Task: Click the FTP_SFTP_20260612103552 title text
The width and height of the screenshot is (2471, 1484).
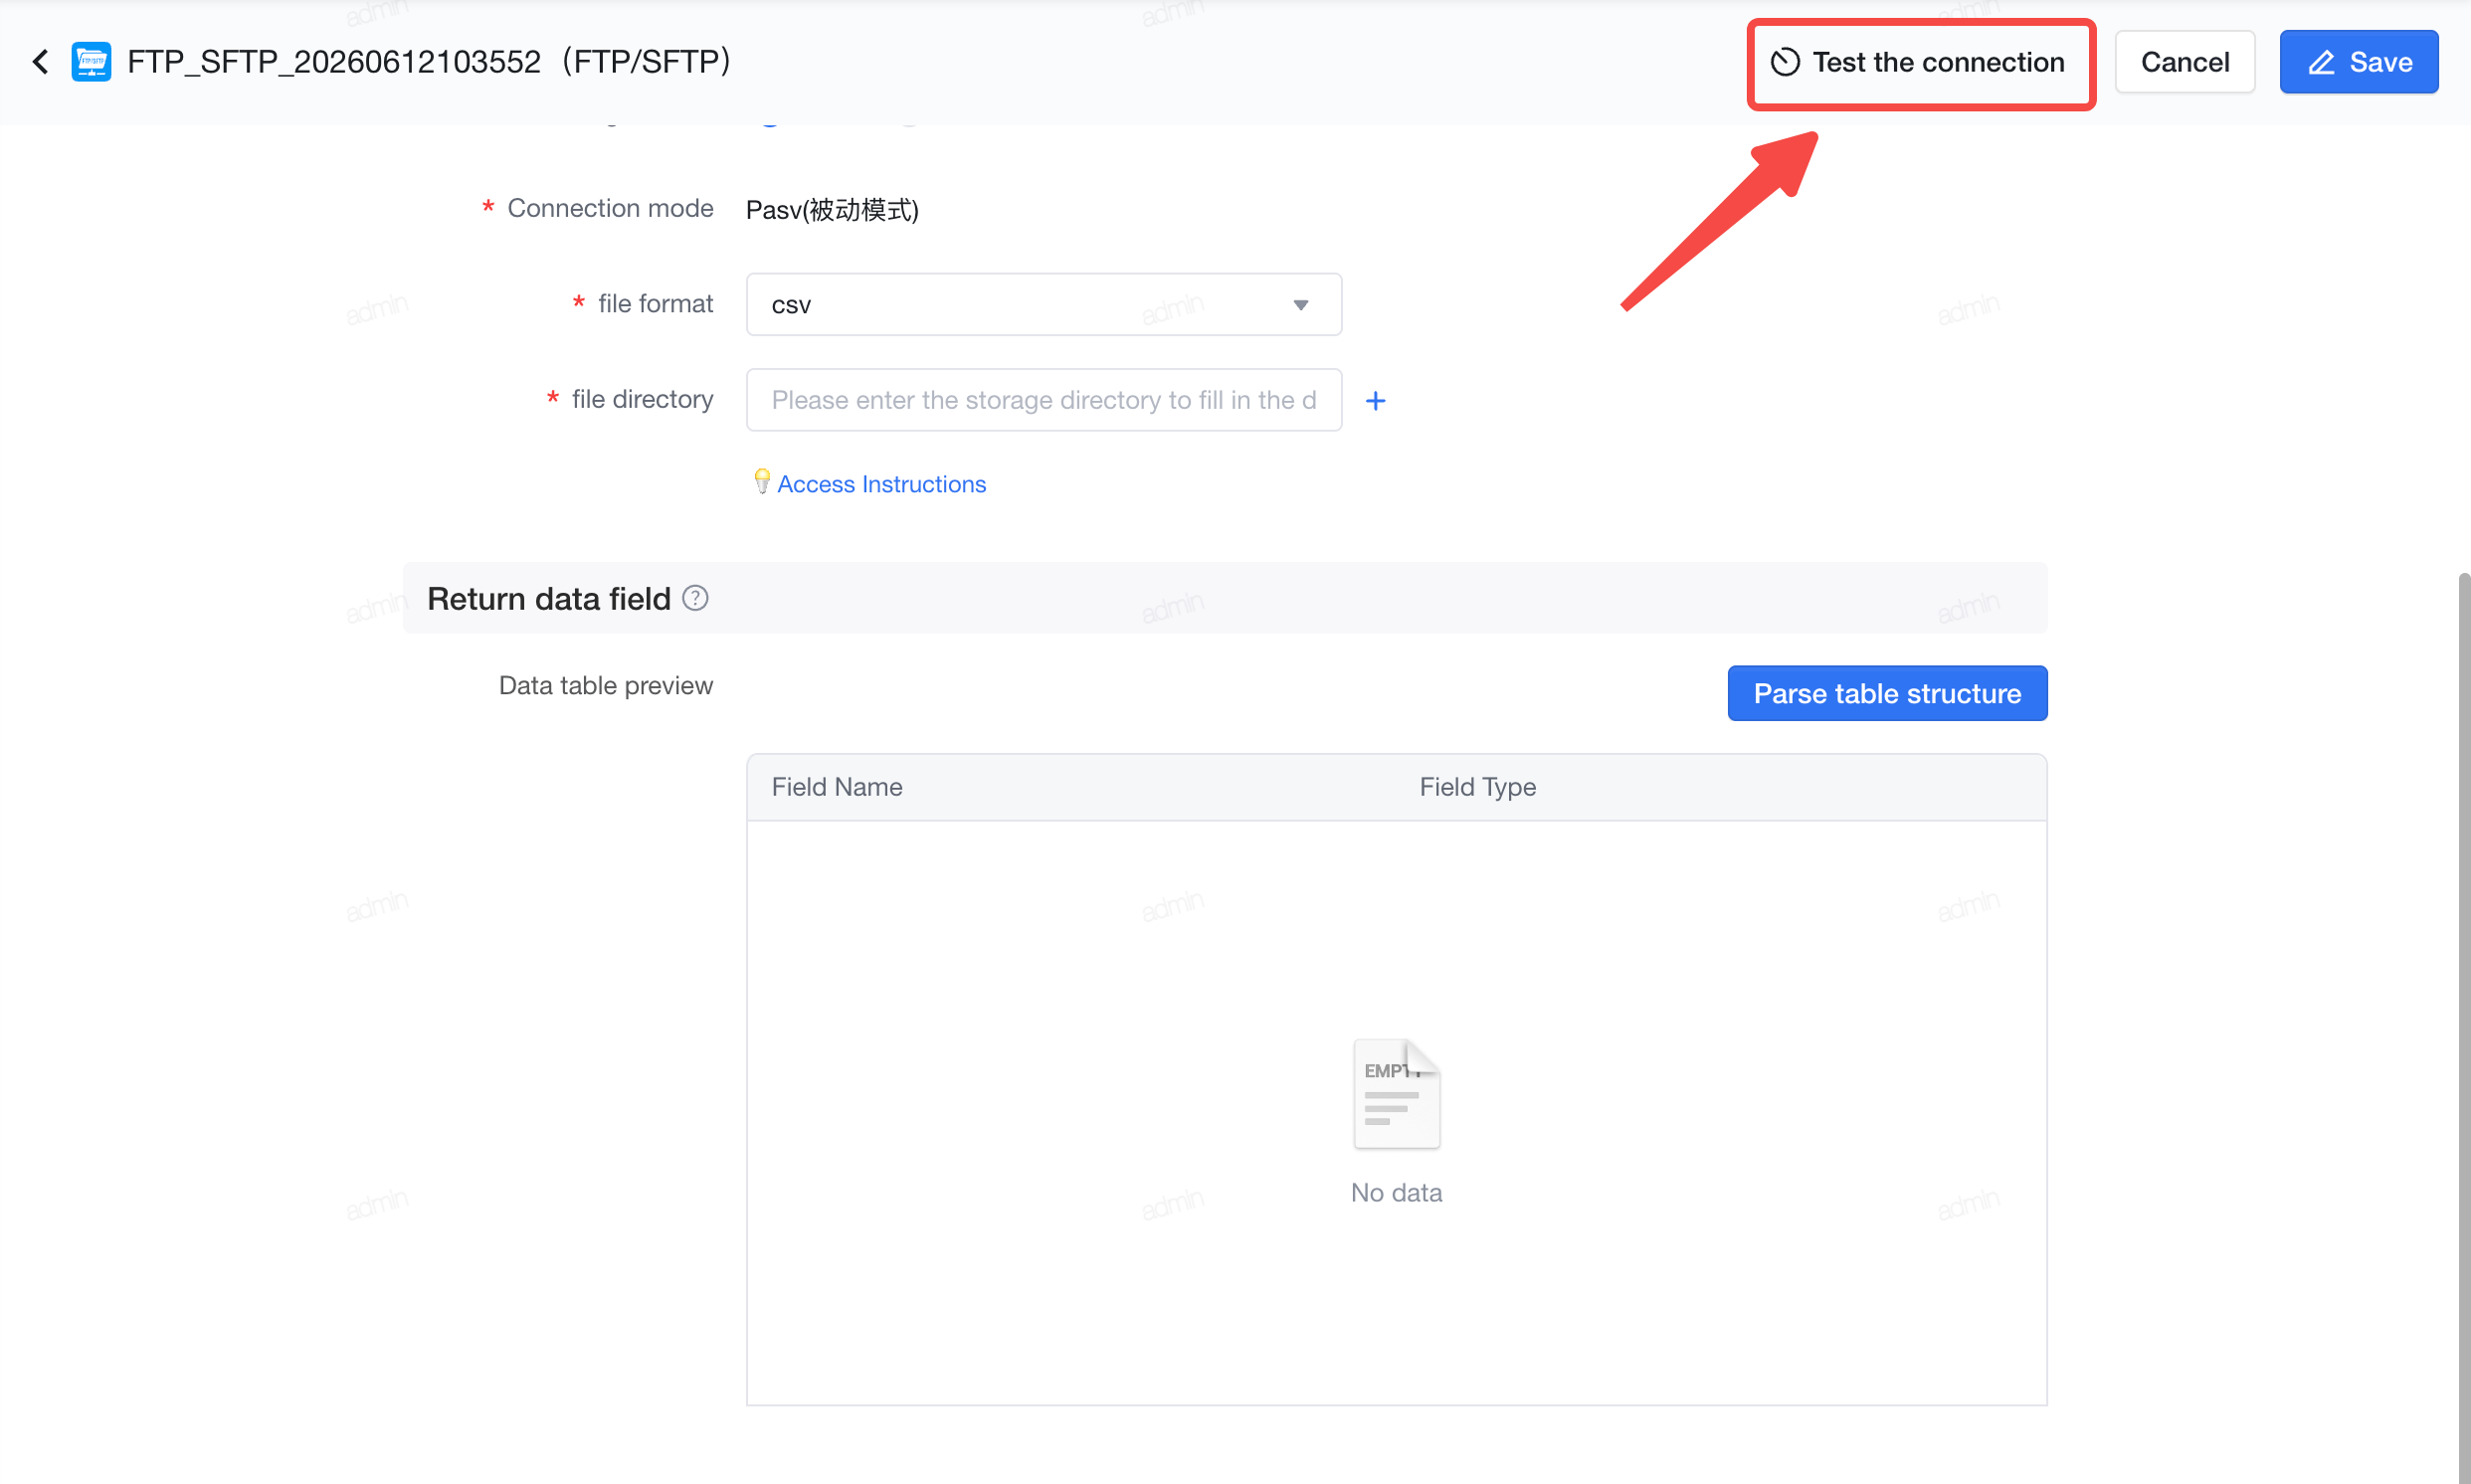Action: (x=333, y=62)
